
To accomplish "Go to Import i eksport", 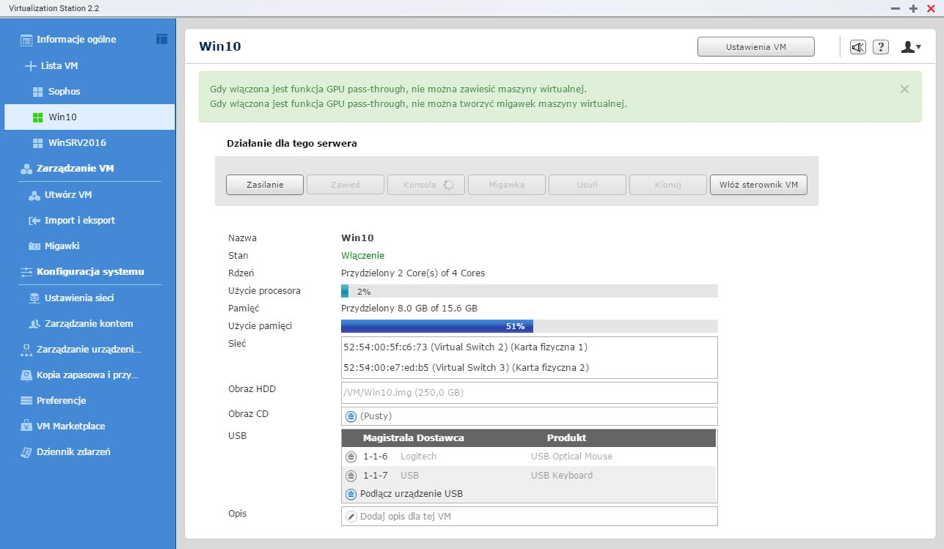I will [x=79, y=221].
